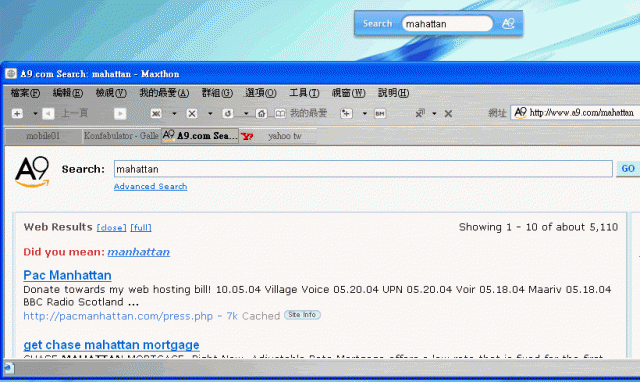
Task: Open dropdown beside refresh icon
Action: coord(246,113)
